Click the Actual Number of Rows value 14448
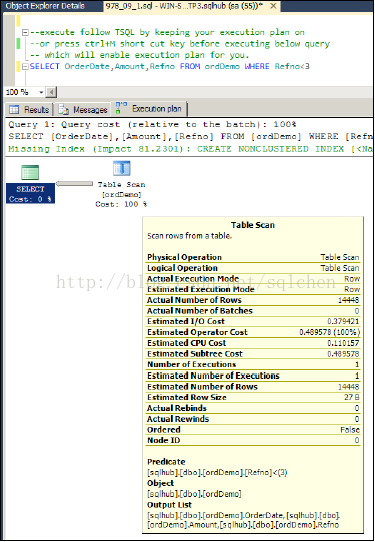Image resolution: width=375 pixels, height=542 pixels. pyautogui.click(x=348, y=300)
